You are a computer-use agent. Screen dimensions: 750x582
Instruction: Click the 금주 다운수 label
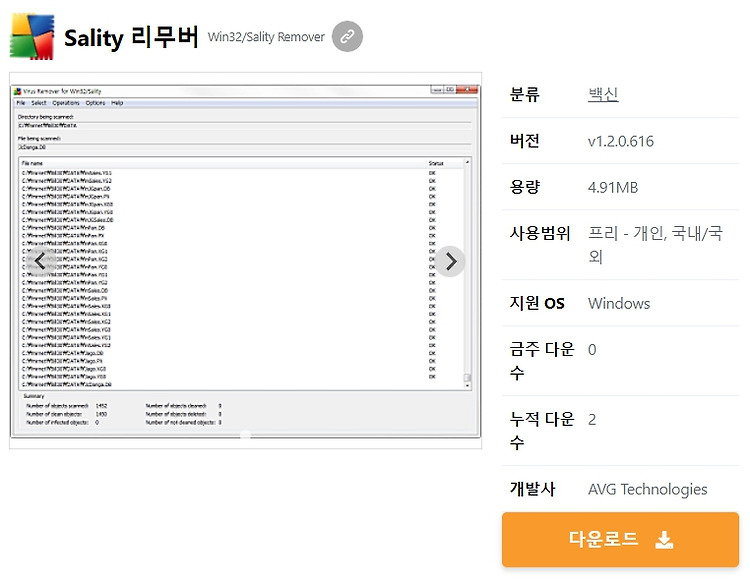tap(542, 361)
